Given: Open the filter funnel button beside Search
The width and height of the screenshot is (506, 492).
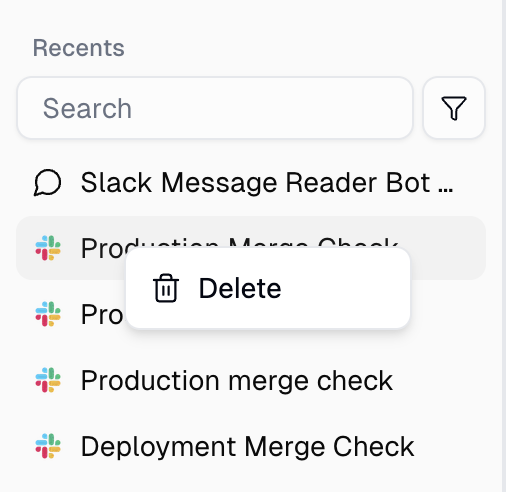Looking at the screenshot, I should tap(453, 108).
